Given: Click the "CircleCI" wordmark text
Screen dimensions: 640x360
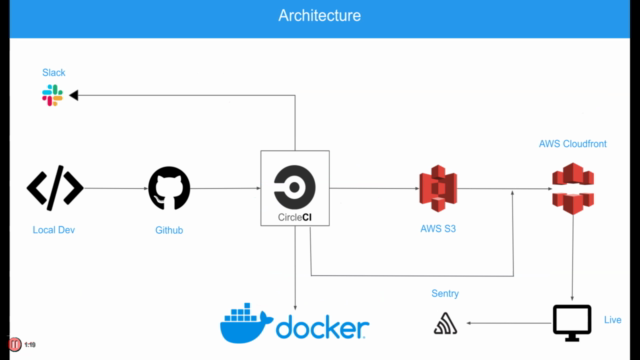Looking at the screenshot, I should coord(295,218).
